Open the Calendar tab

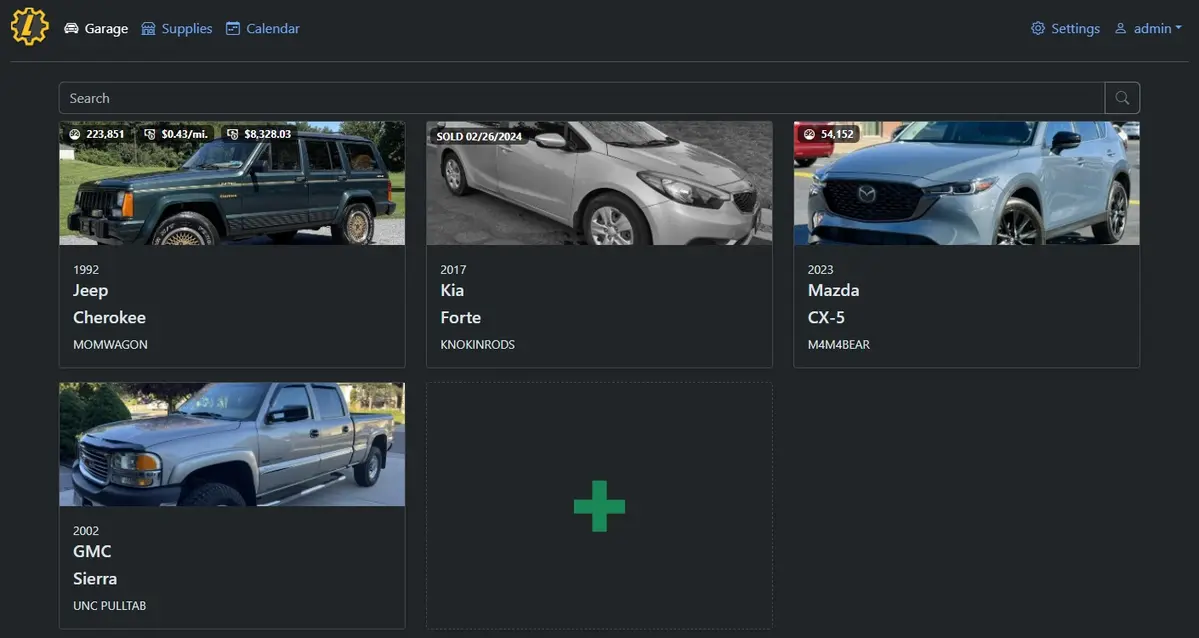(262, 28)
